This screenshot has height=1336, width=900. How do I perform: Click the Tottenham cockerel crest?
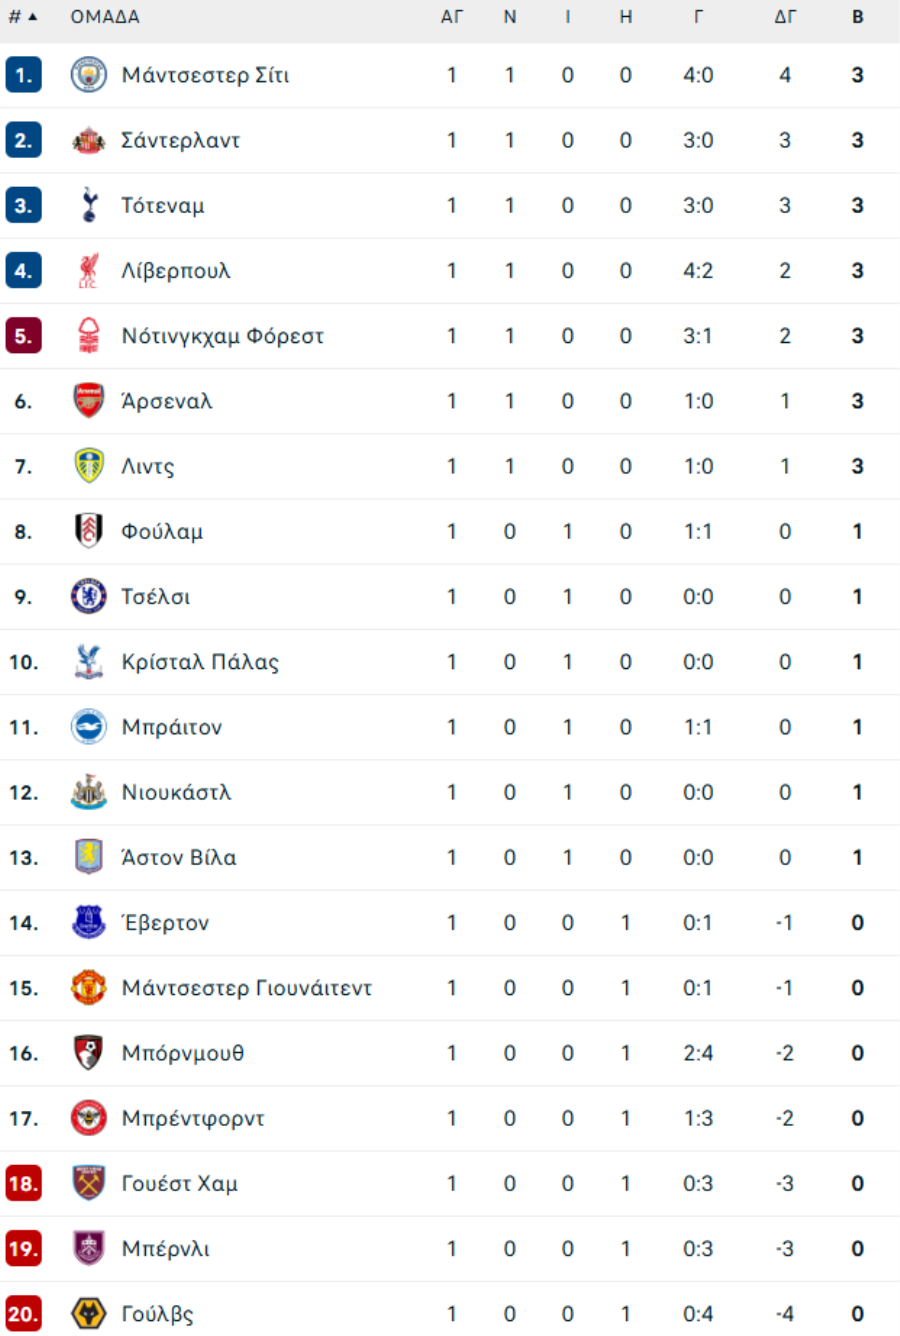click(89, 206)
